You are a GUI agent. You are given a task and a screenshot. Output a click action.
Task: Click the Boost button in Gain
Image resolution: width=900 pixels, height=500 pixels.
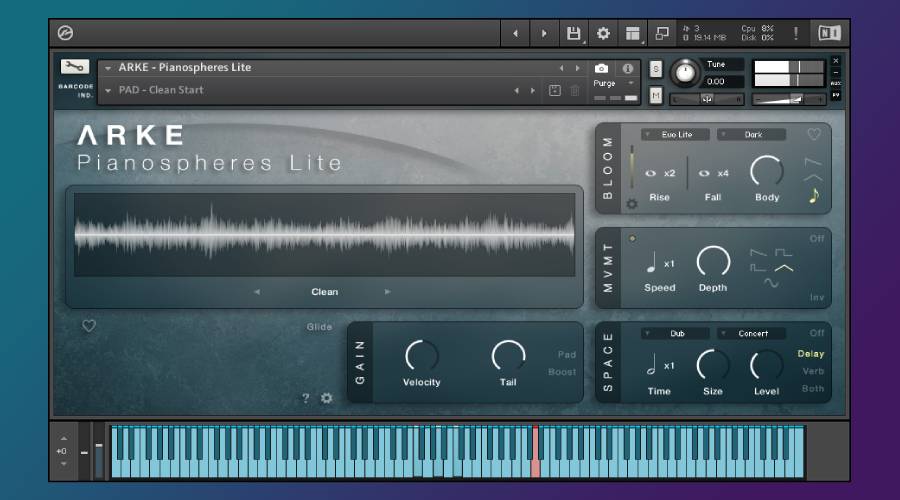click(562, 372)
